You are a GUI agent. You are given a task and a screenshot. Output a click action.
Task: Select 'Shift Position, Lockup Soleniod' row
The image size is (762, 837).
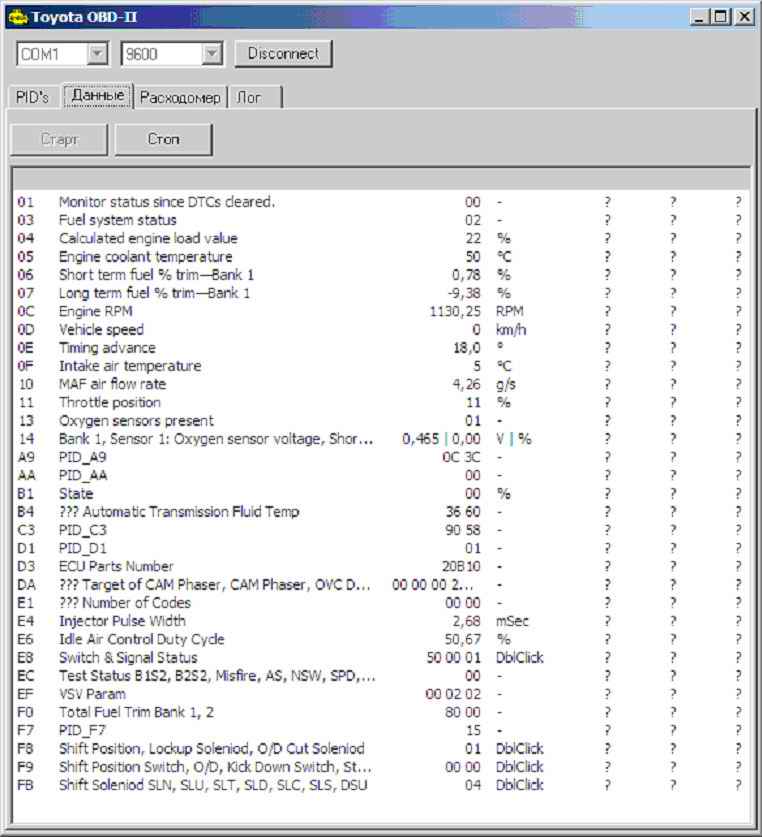pyautogui.click(x=381, y=748)
